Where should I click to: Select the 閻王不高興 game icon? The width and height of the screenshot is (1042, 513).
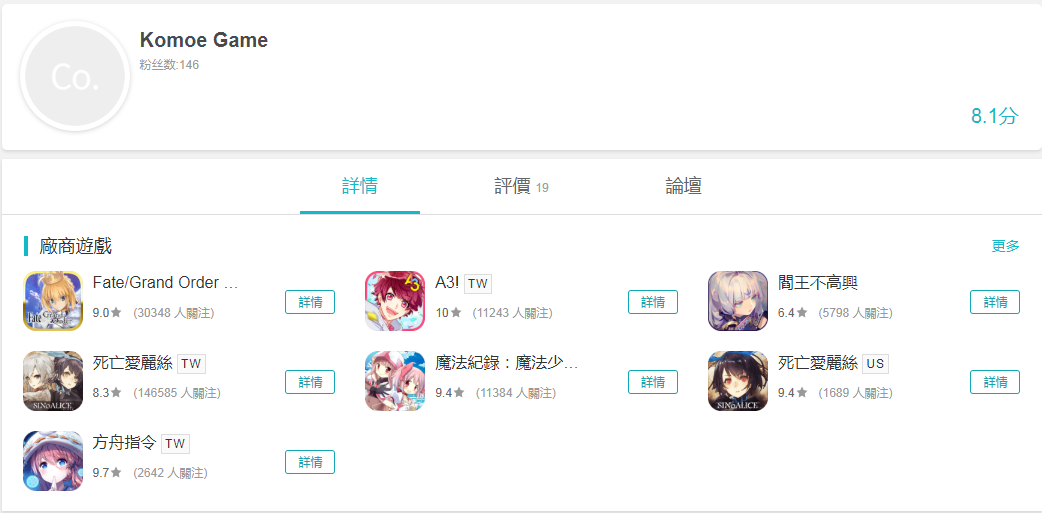[738, 301]
